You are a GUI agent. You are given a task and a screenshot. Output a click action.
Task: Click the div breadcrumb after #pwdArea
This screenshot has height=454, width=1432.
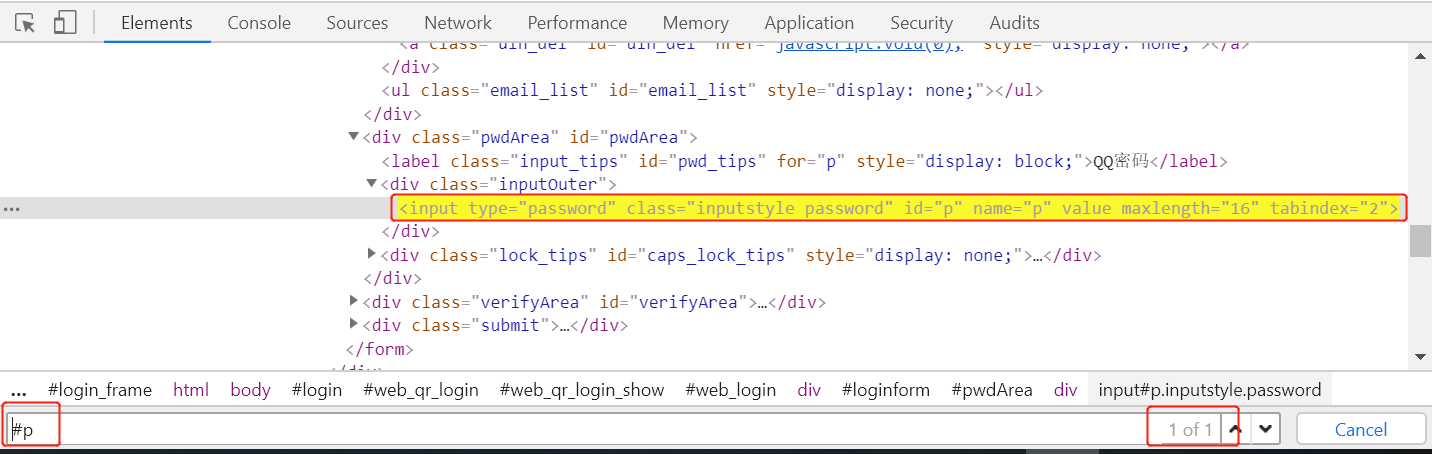tap(1066, 390)
